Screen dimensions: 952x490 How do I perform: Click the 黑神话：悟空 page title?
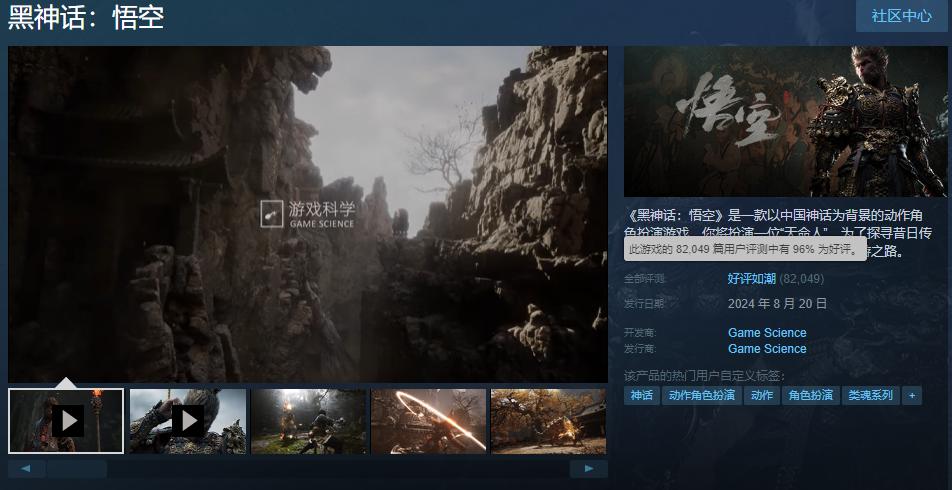point(86,18)
